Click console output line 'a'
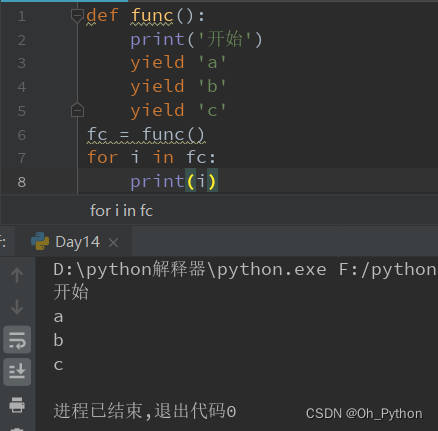Image resolution: width=438 pixels, height=431 pixels. click(x=58, y=317)
